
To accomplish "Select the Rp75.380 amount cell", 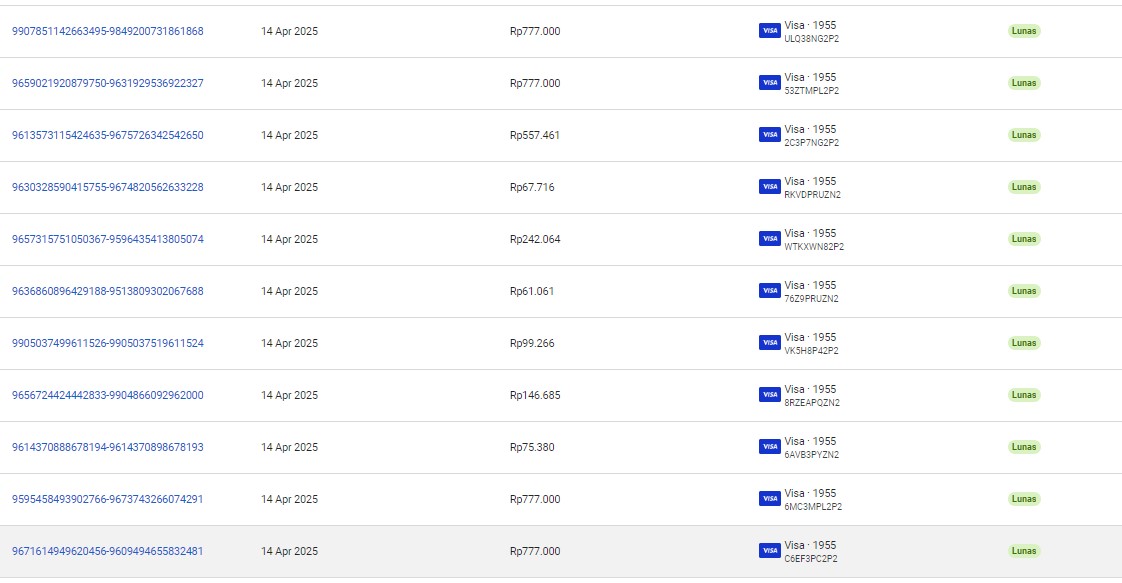I will point(532,447).
